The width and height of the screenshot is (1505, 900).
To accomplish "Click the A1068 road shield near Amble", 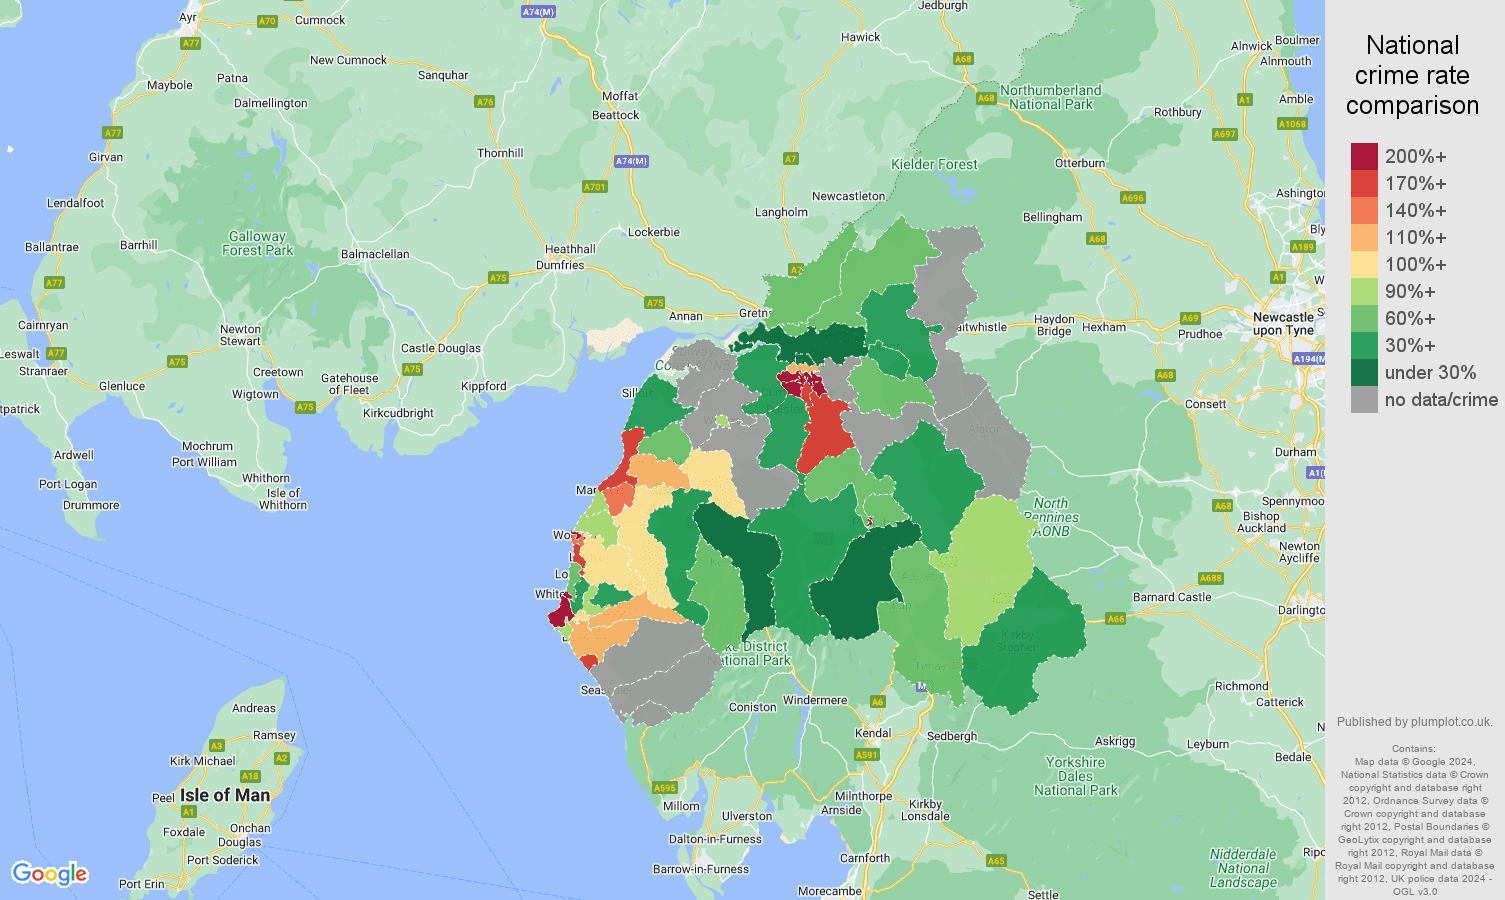I will click(x=1292, y=124).
